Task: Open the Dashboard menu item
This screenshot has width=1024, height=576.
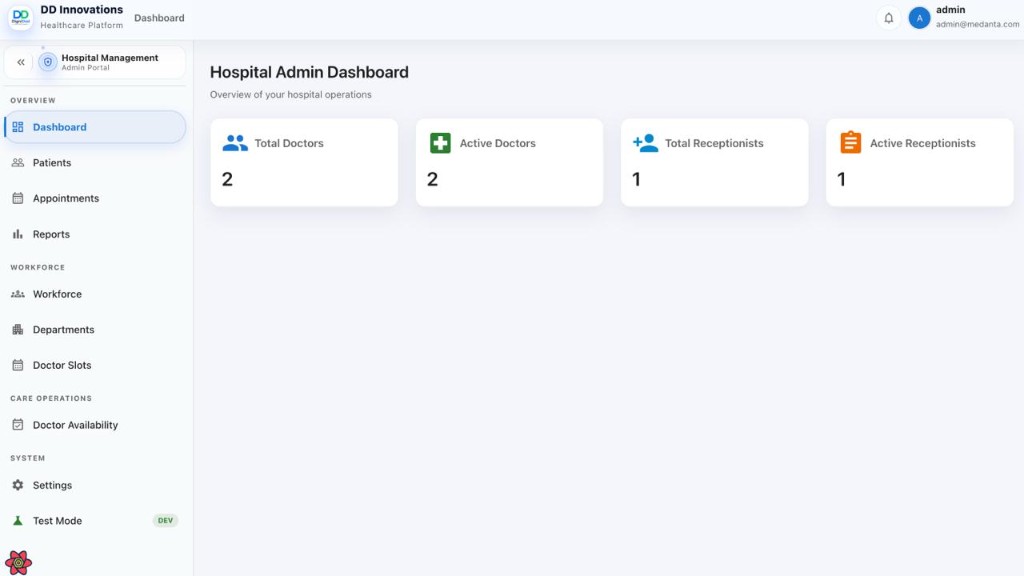Action: 95,127
